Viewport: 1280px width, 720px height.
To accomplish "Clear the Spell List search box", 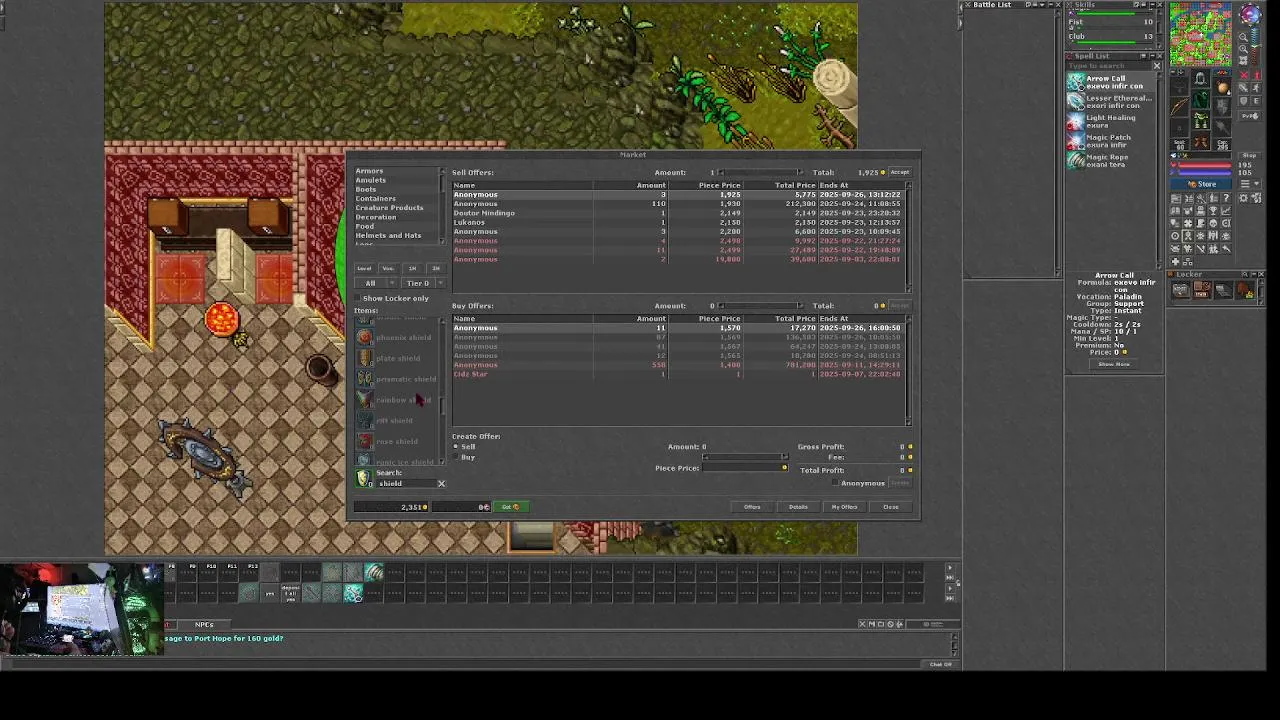I will 1157,66.
